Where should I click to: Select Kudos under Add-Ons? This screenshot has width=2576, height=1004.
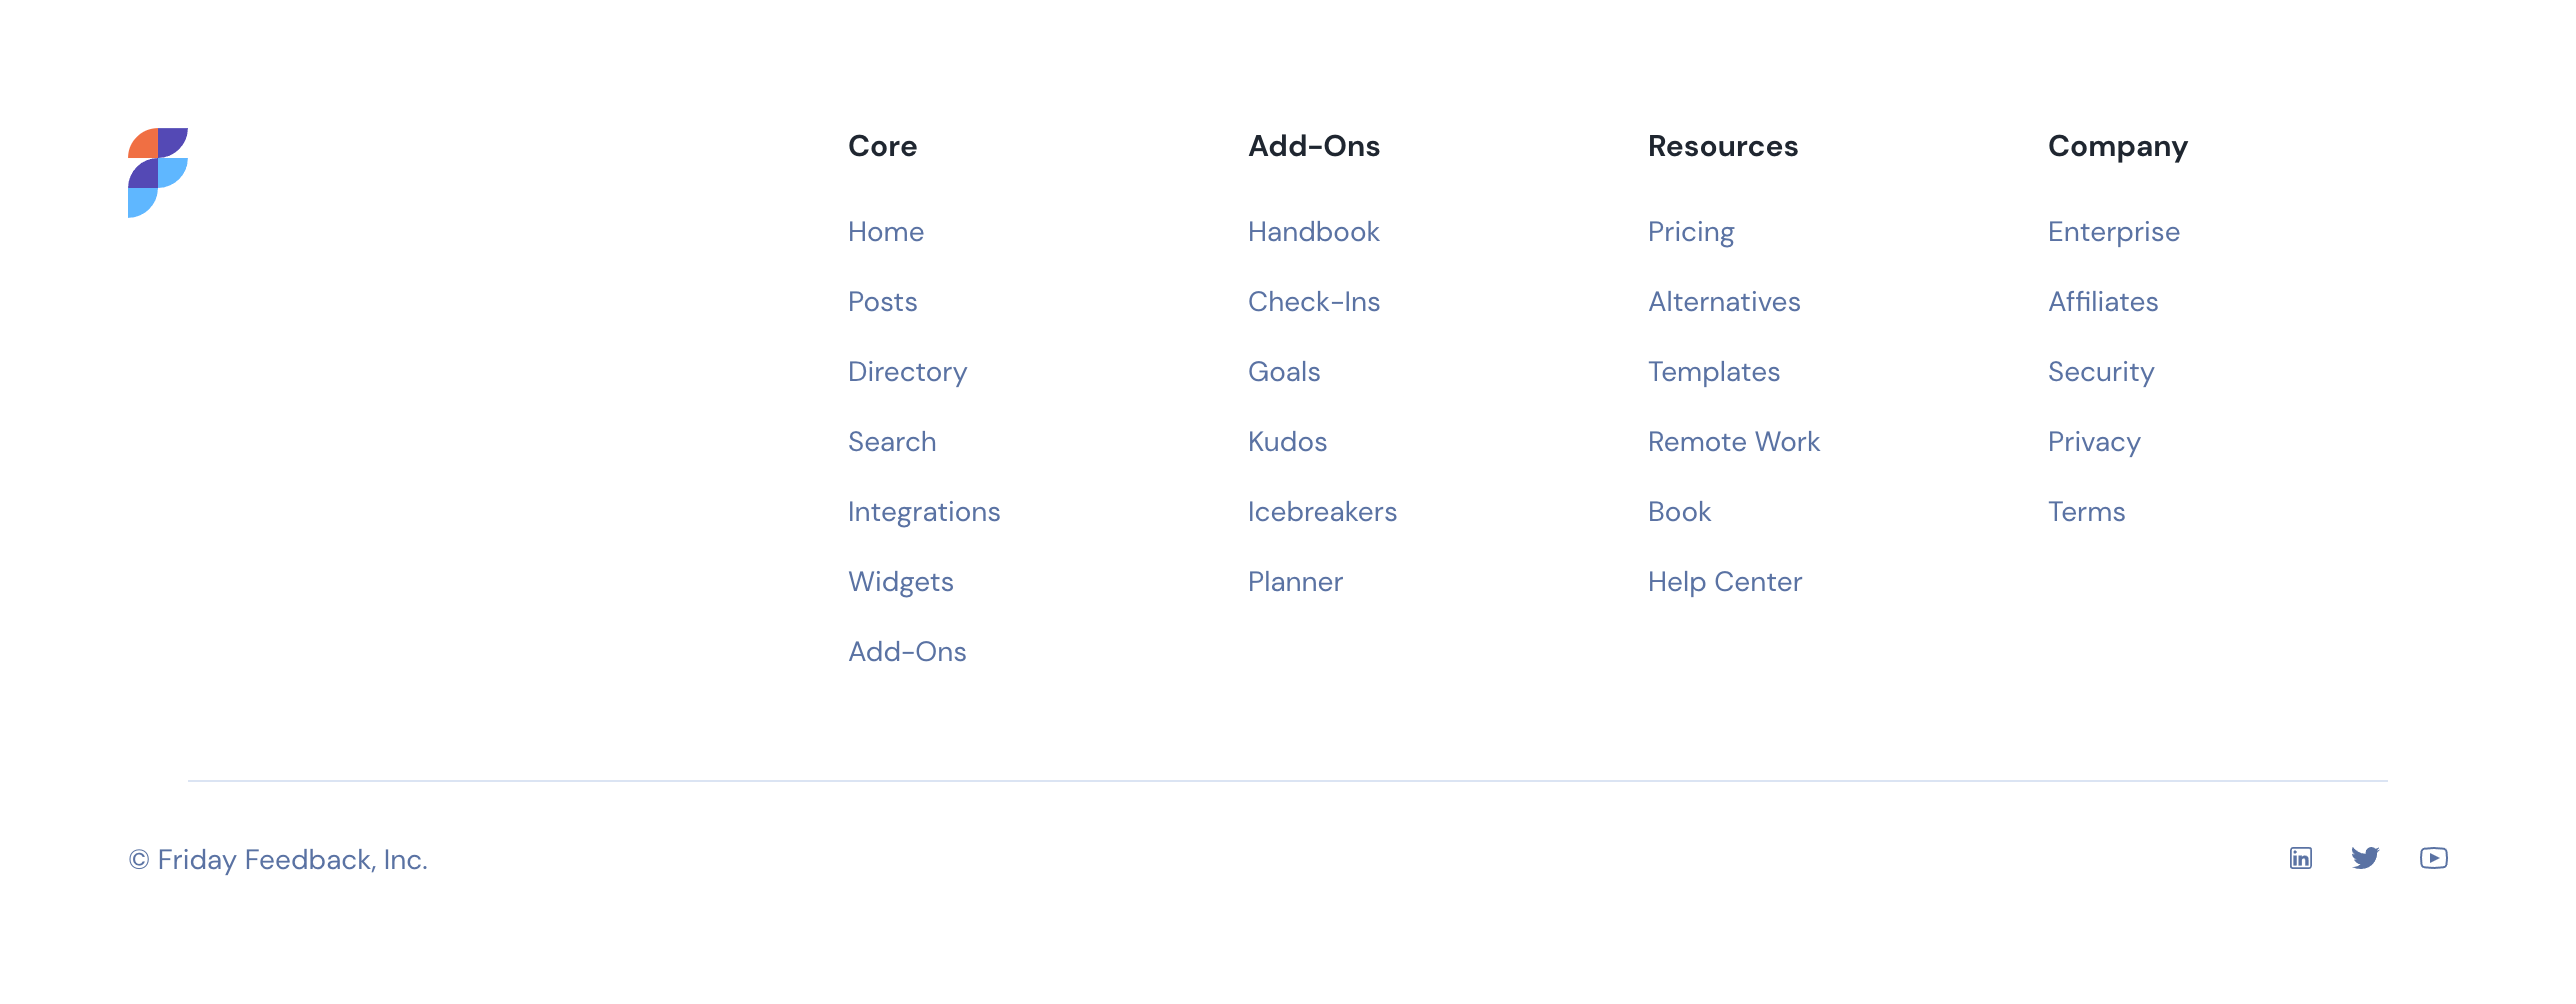1287,442
